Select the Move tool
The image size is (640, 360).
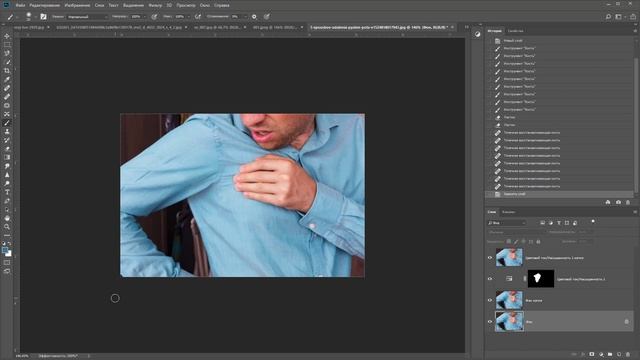tap(7, 36)
